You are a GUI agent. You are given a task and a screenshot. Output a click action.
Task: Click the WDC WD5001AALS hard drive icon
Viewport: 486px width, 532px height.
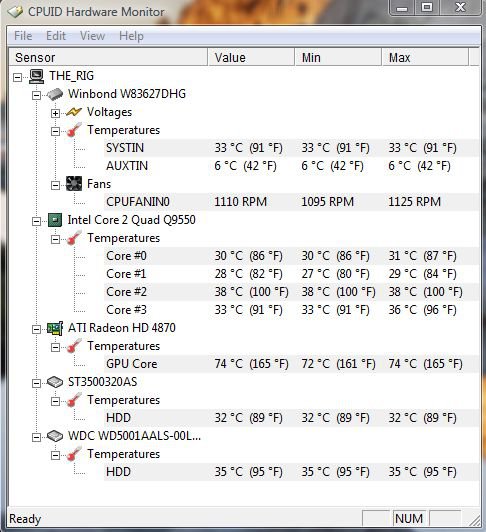click(55, 436)
